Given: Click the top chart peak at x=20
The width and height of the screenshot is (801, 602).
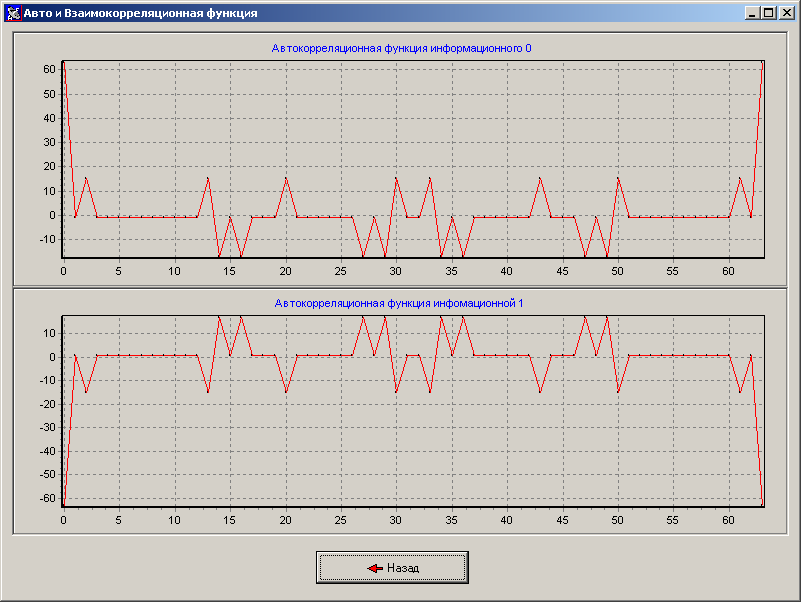Looking at the screenshot, I should click(x=286, y=178).
